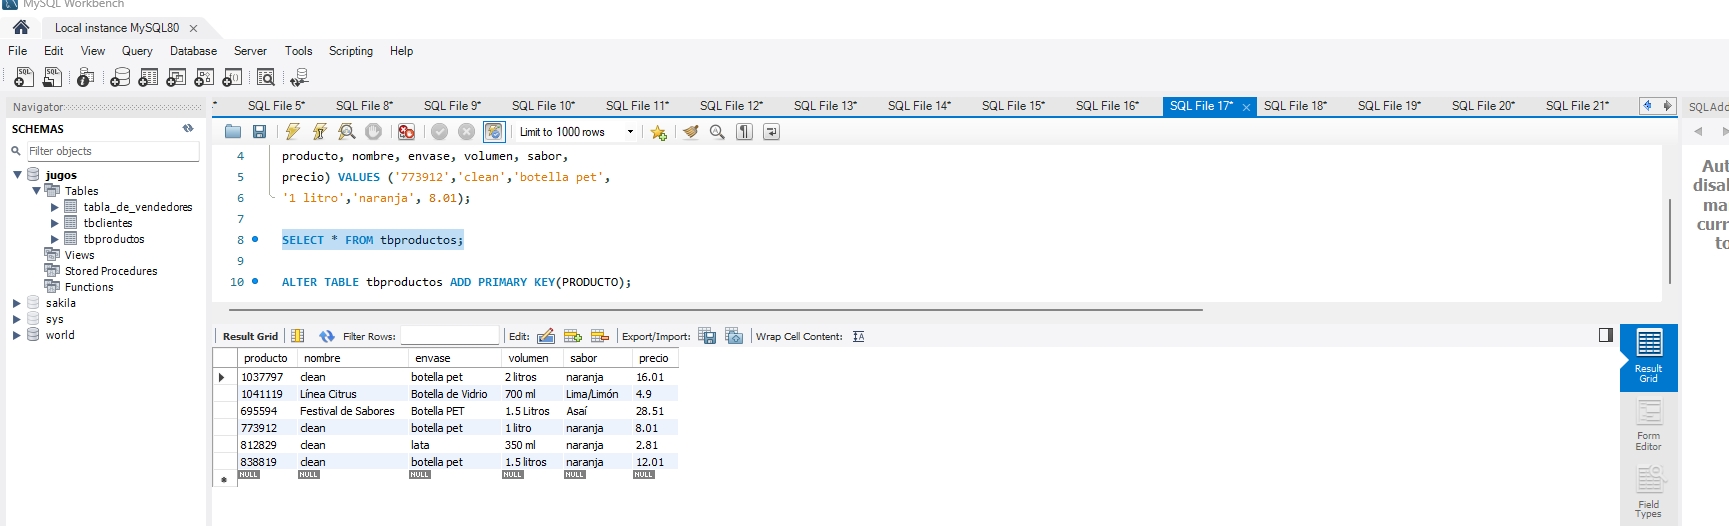Expand the tbproductos table node
The height and width of the screenshot is (526, 1729).
(x=55, y=239)
